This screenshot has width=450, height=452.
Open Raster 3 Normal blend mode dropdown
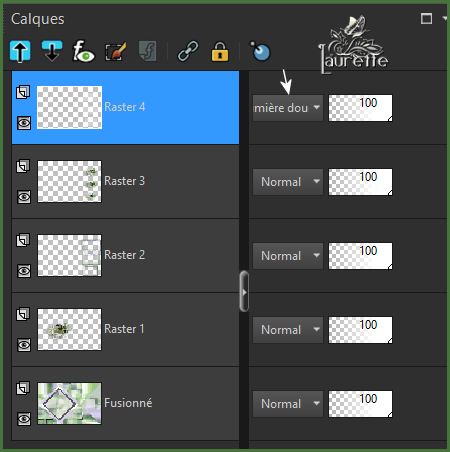coord(288,182)
